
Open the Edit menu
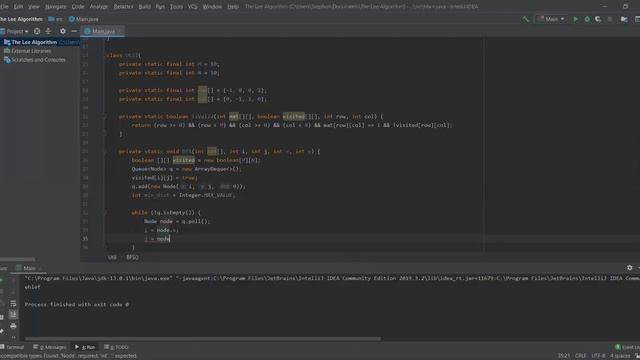18,7
